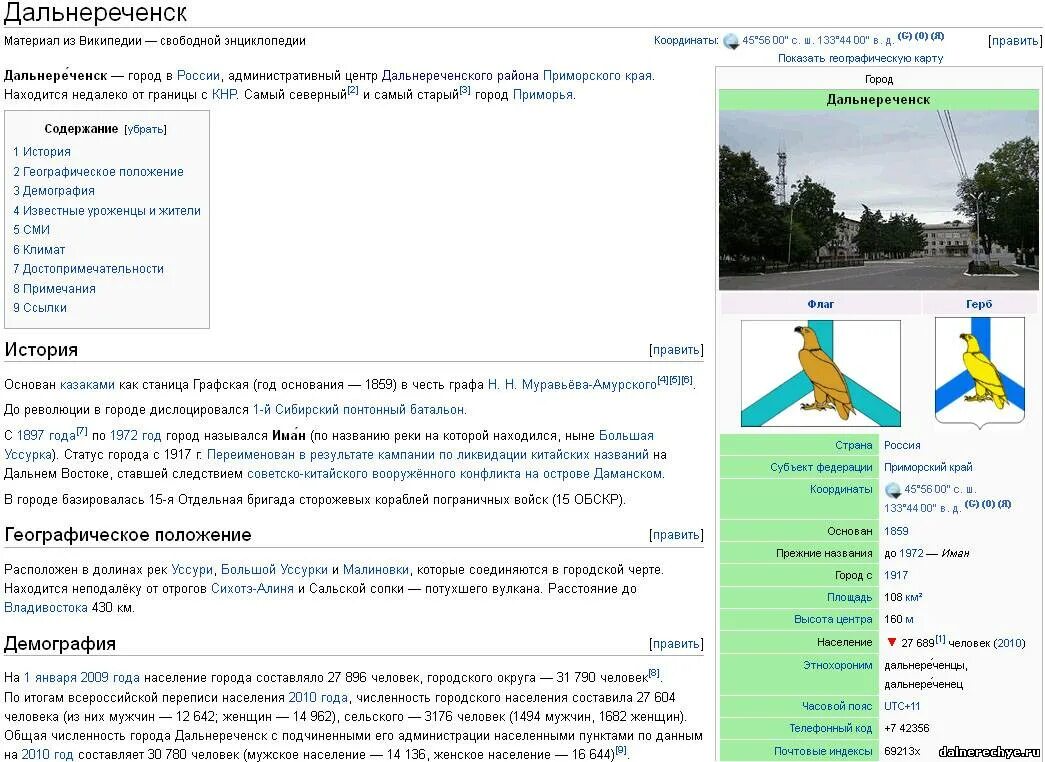Open the 1972 год link in the history text
Viewport: 1045px width, 762px height.
click(x=135, y=436)
